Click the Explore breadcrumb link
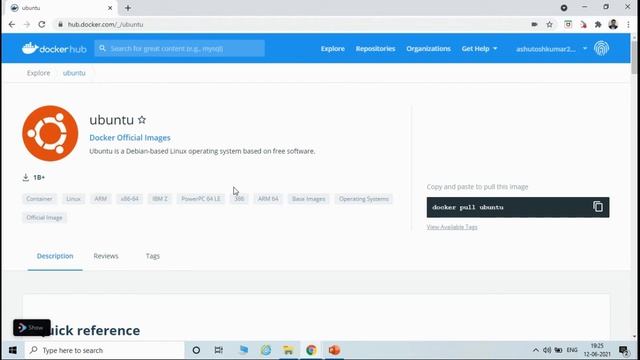Image resolution: width=640 pixels, height=360 pixels. coord(38,73)
